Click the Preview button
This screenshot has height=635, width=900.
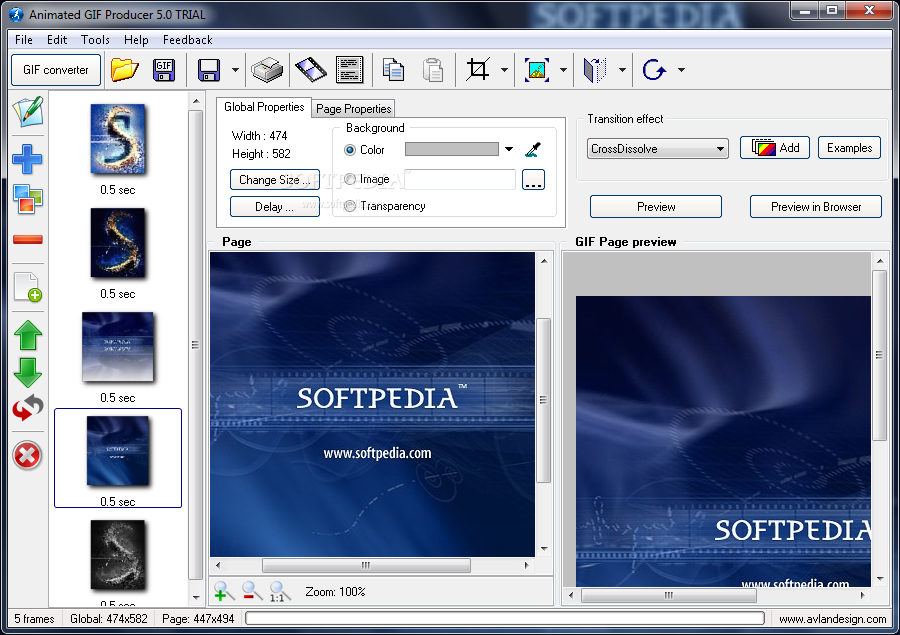click(x=656, y=207)
